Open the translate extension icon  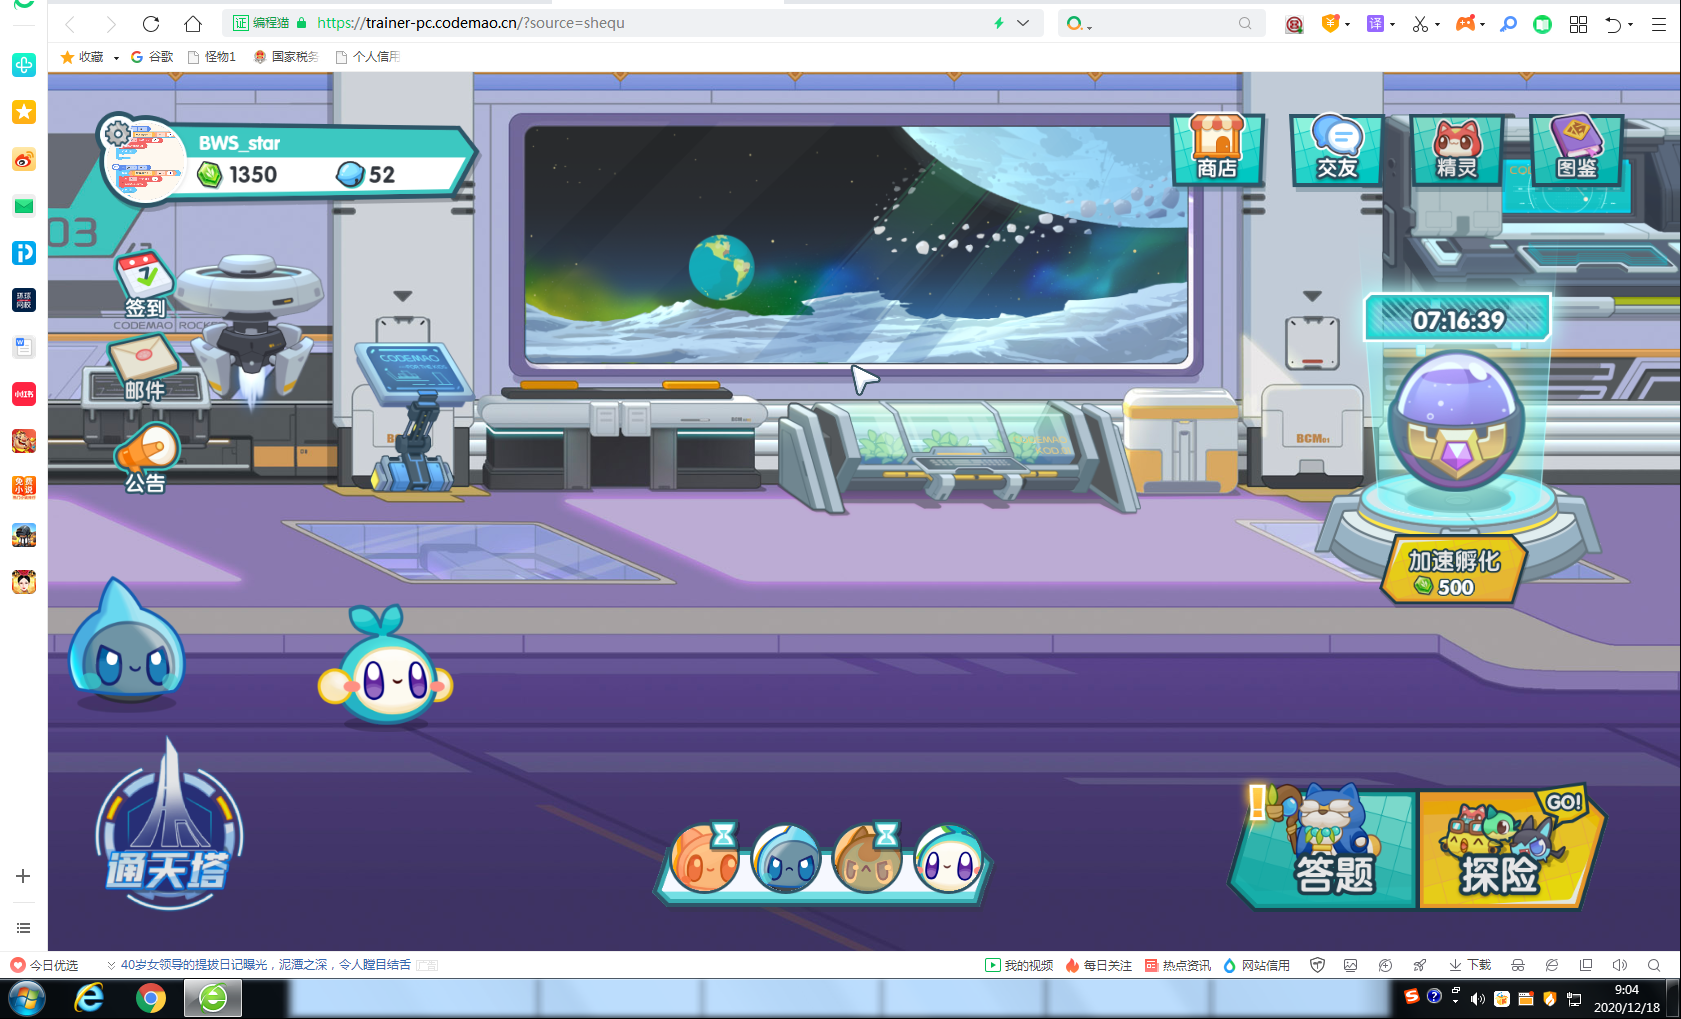pos(1376,24)
